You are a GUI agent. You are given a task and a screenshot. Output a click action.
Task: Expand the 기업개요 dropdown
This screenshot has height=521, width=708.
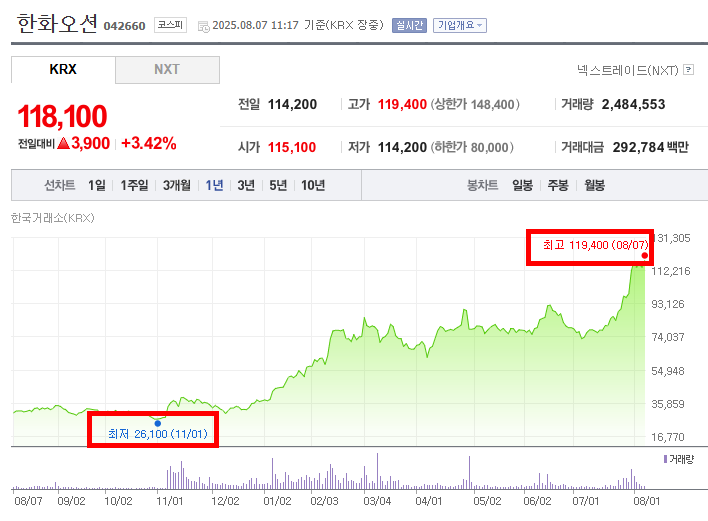click(x=460, y=25)
